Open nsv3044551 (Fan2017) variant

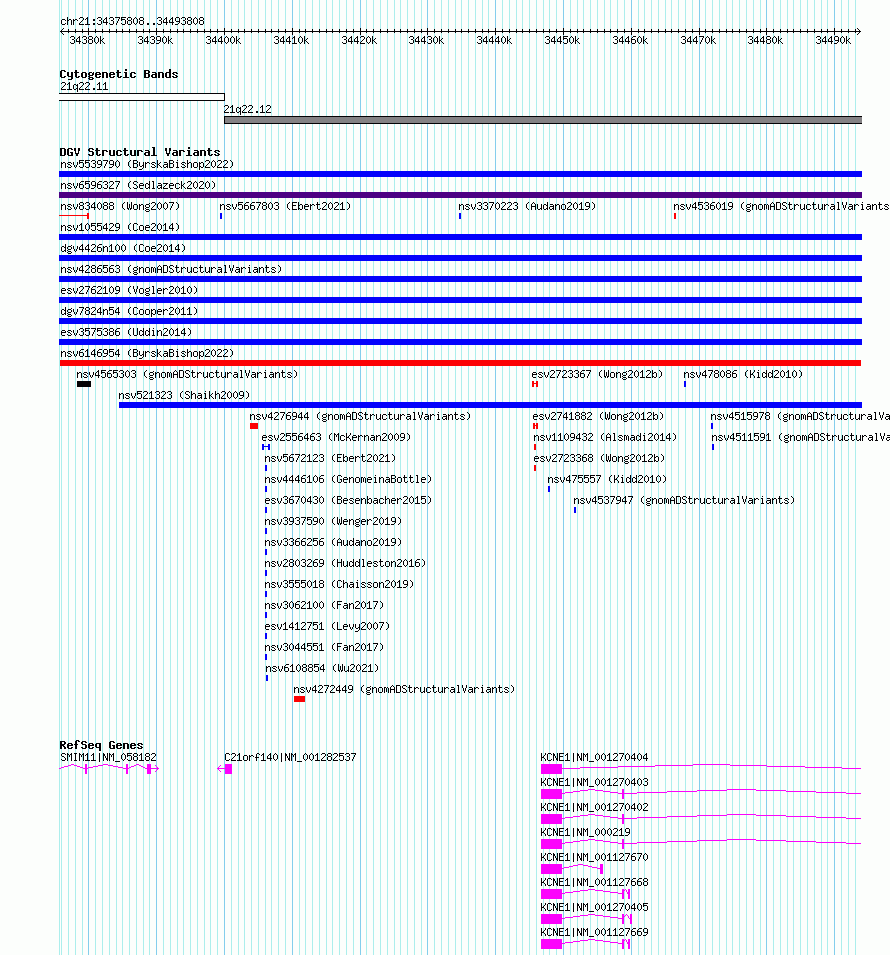(325, 647)
